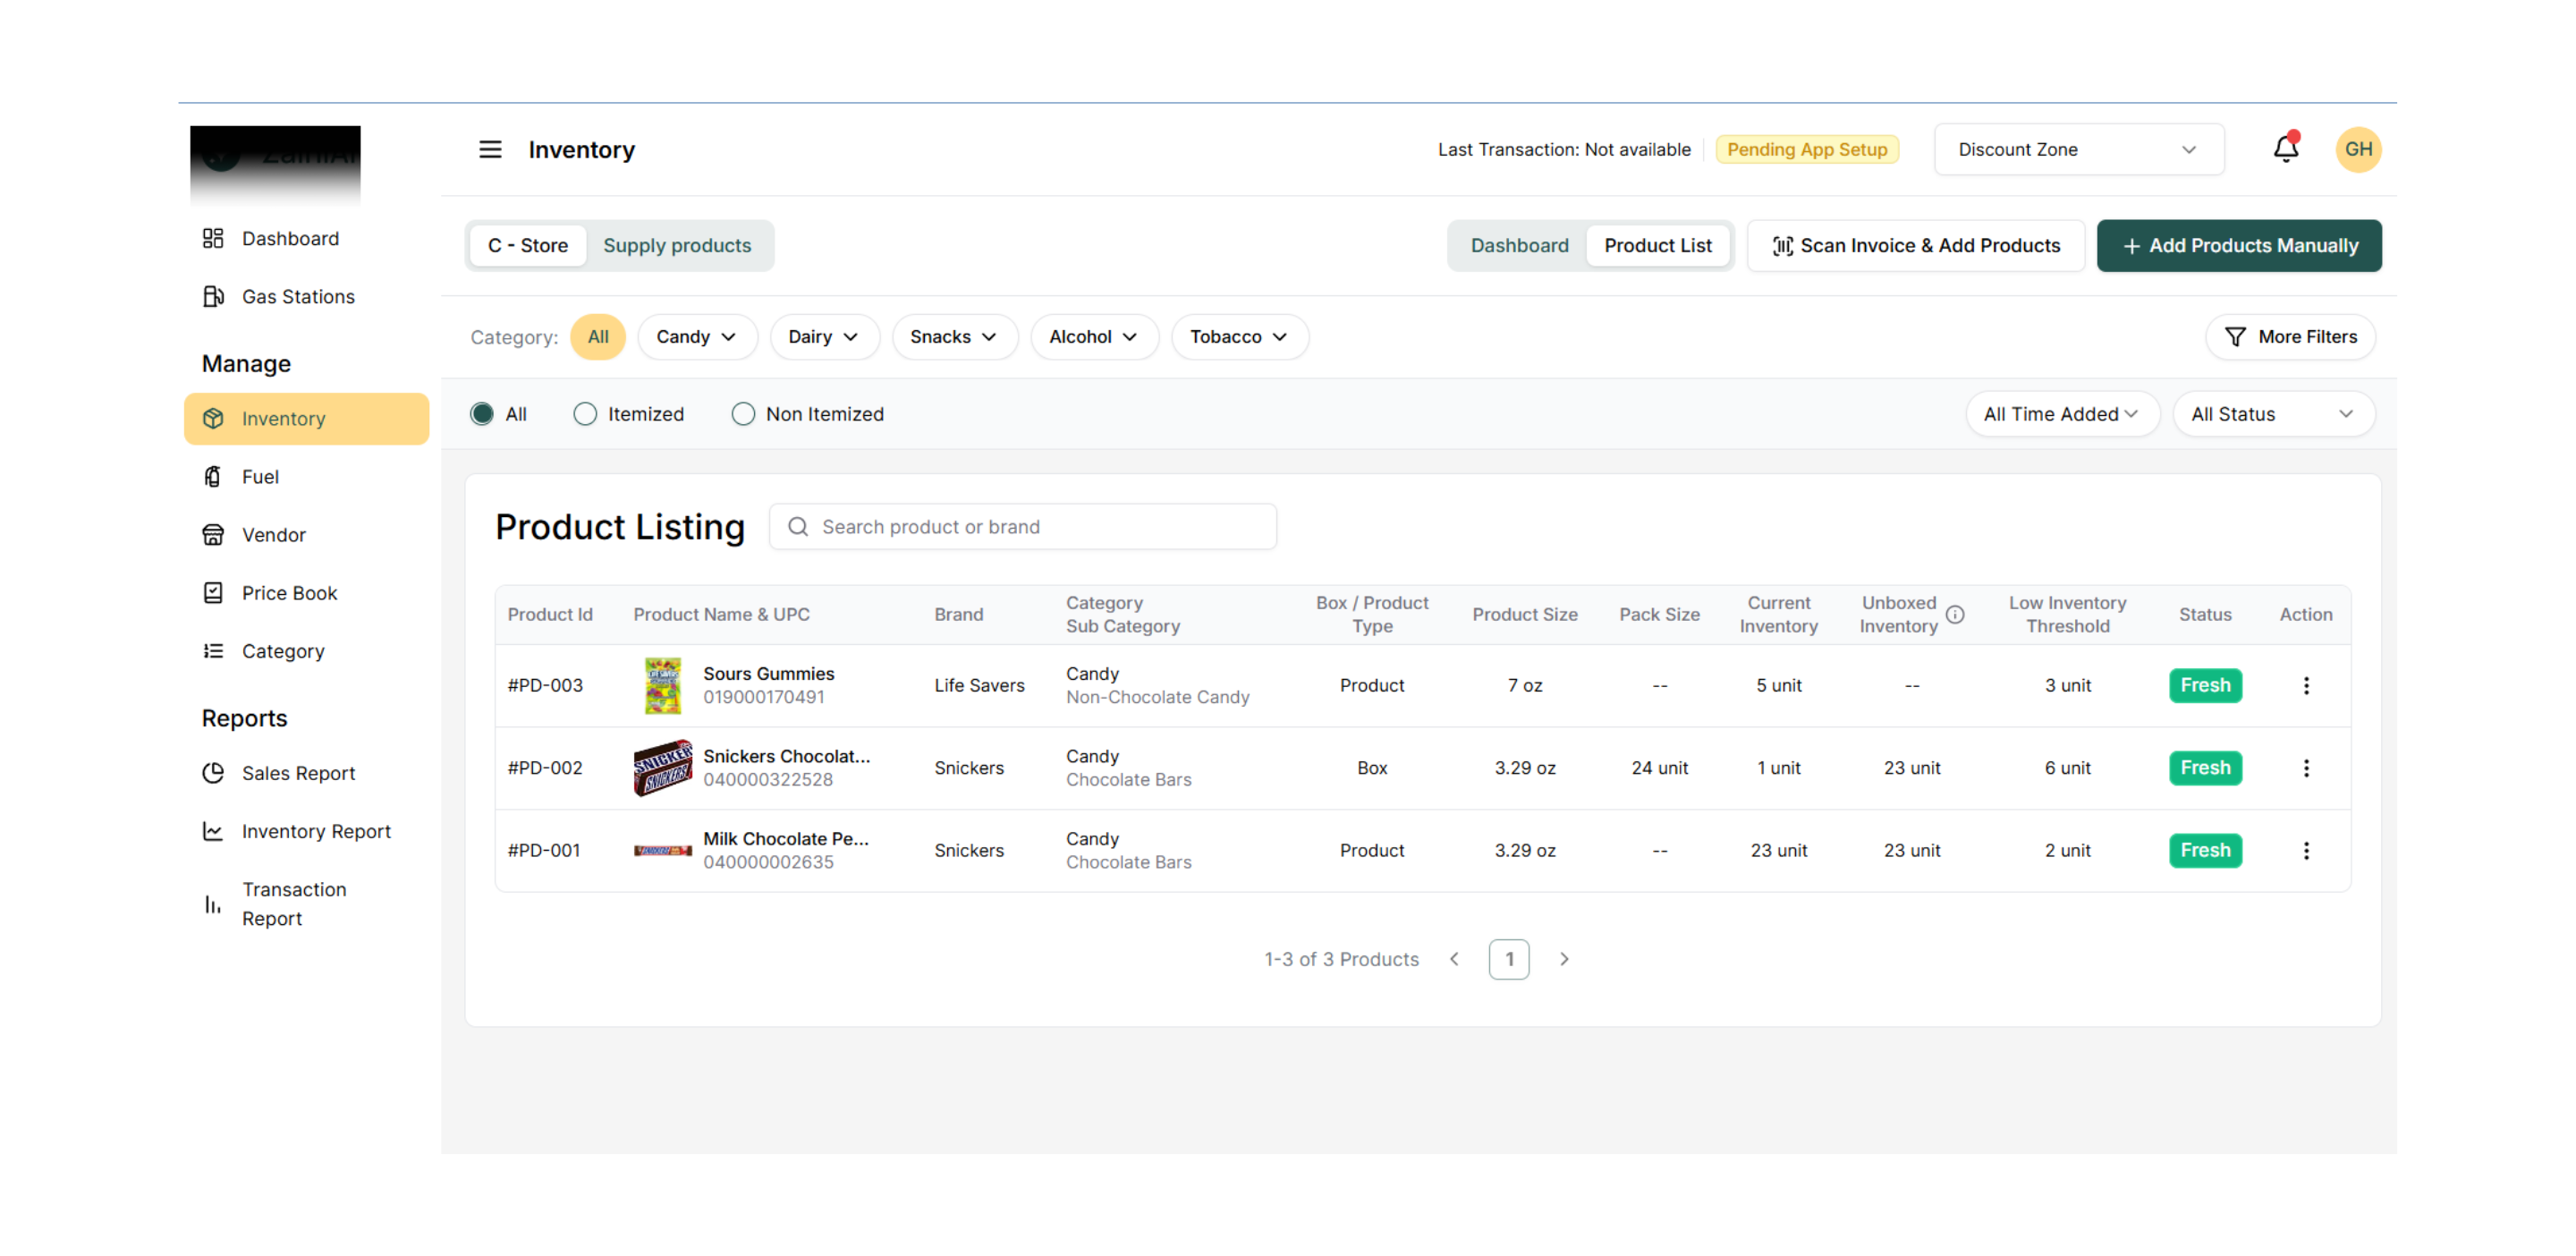This screenshot has height=1256, width=2576.
Task: Open the All Status dropdown
Action: pyautogui.click(x=2272, y=414)
